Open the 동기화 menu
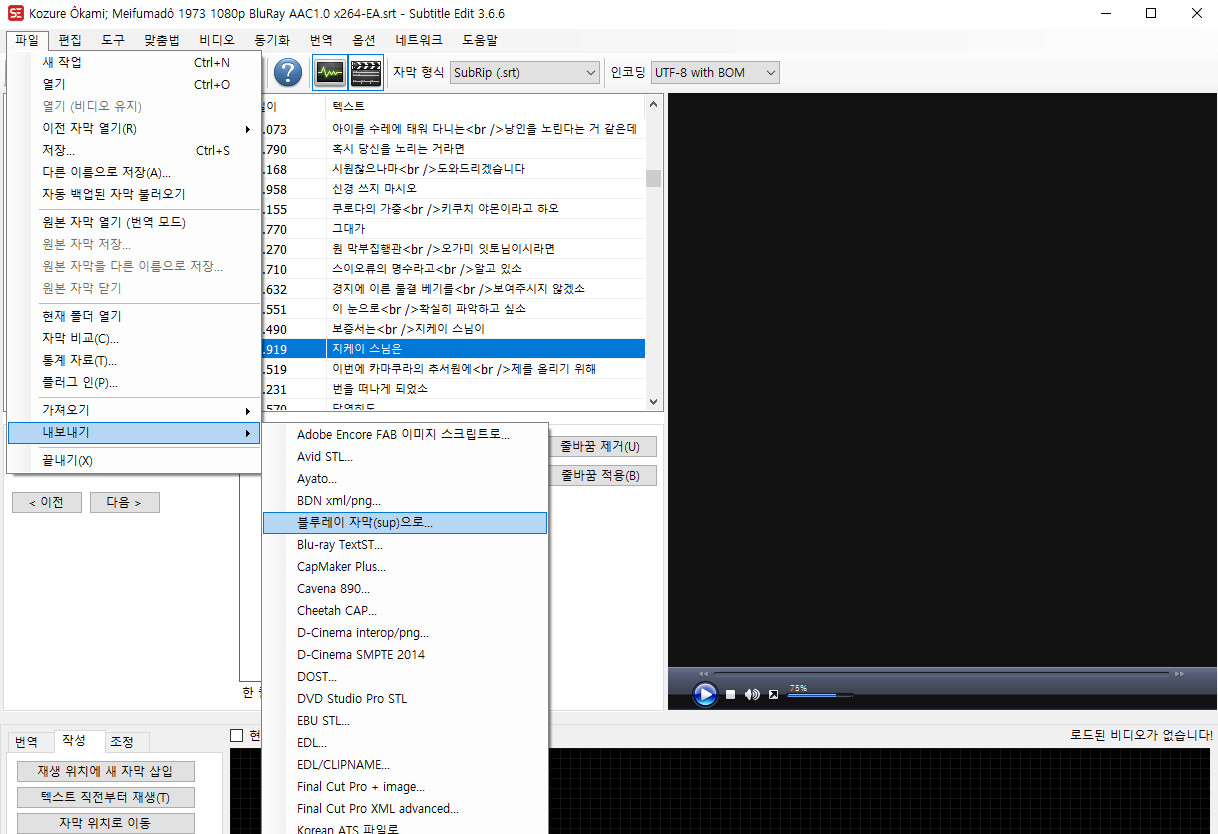Viewport: 1218px width, 834px height. click(272, 40)
